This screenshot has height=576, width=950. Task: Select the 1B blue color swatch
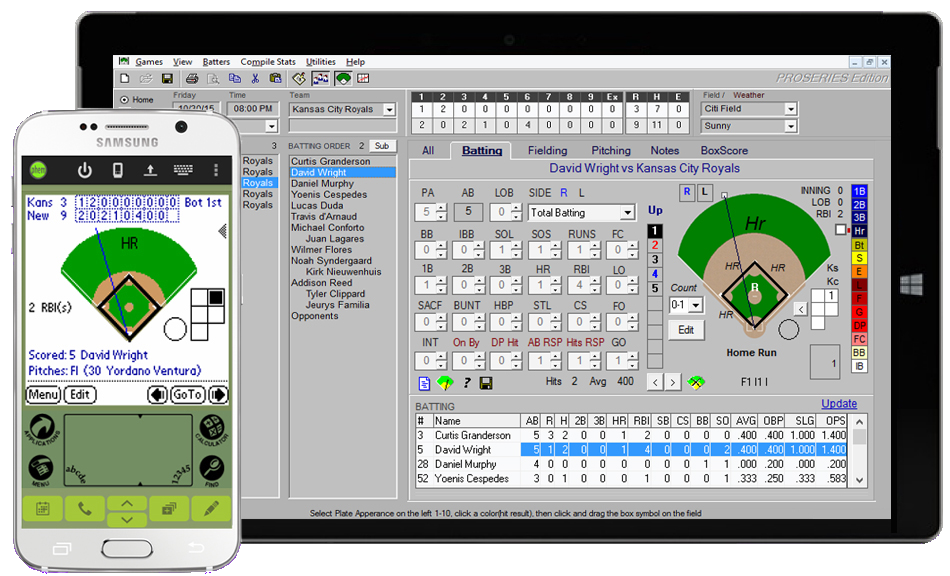[859, 191]
